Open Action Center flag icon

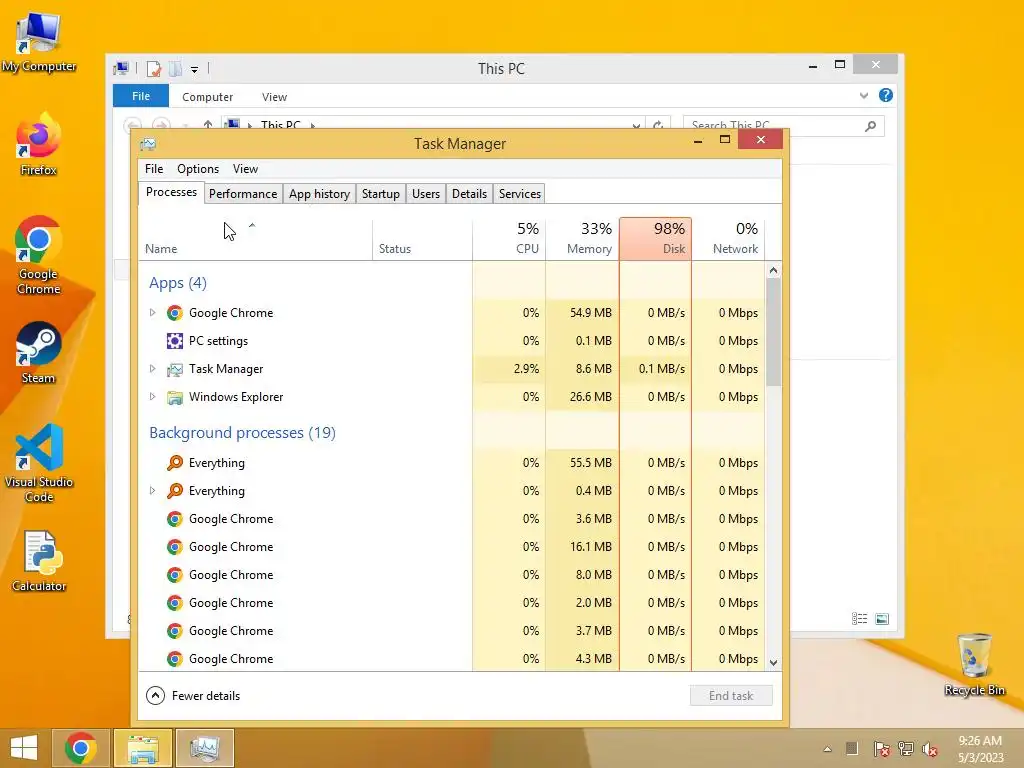tap(881, 749)
